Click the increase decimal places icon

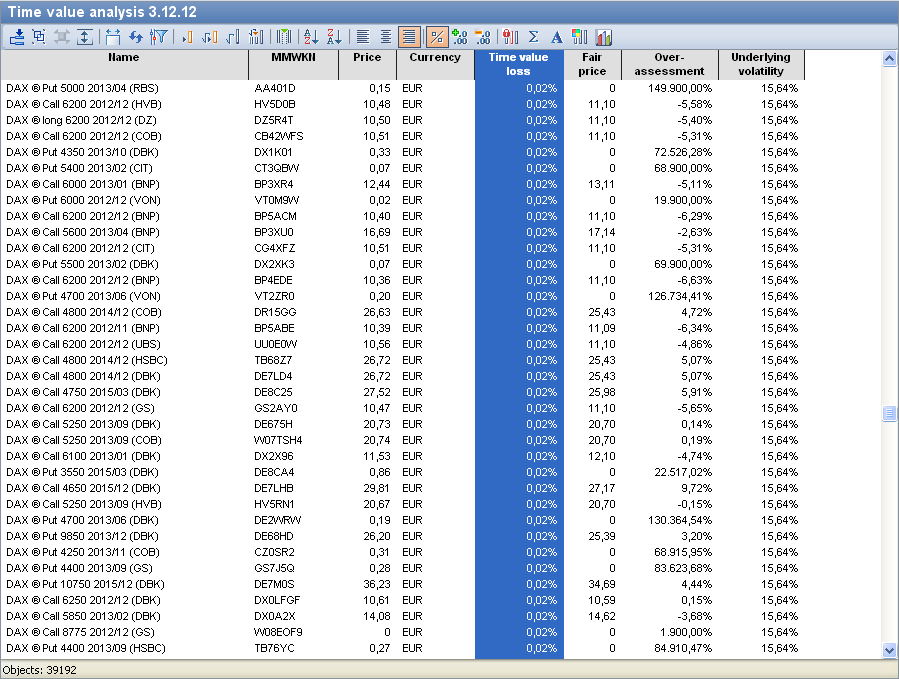pyautogui.click(x=460, y=37)
